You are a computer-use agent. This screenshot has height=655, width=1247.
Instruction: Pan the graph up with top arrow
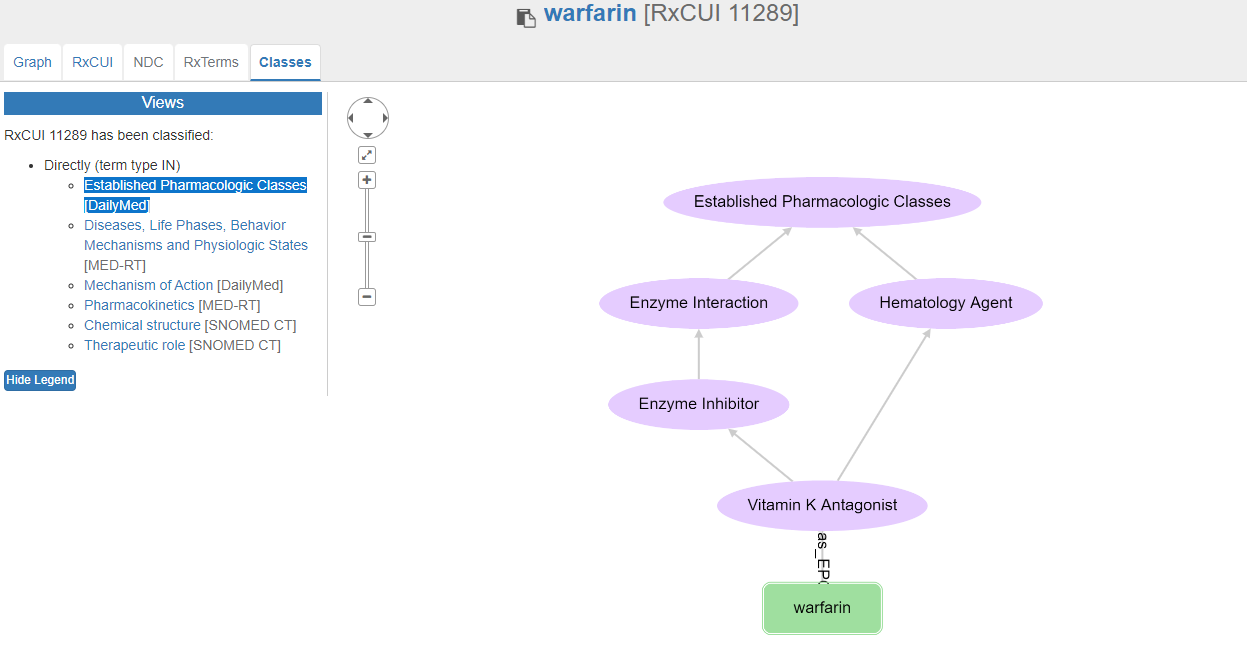click(368, 101)
